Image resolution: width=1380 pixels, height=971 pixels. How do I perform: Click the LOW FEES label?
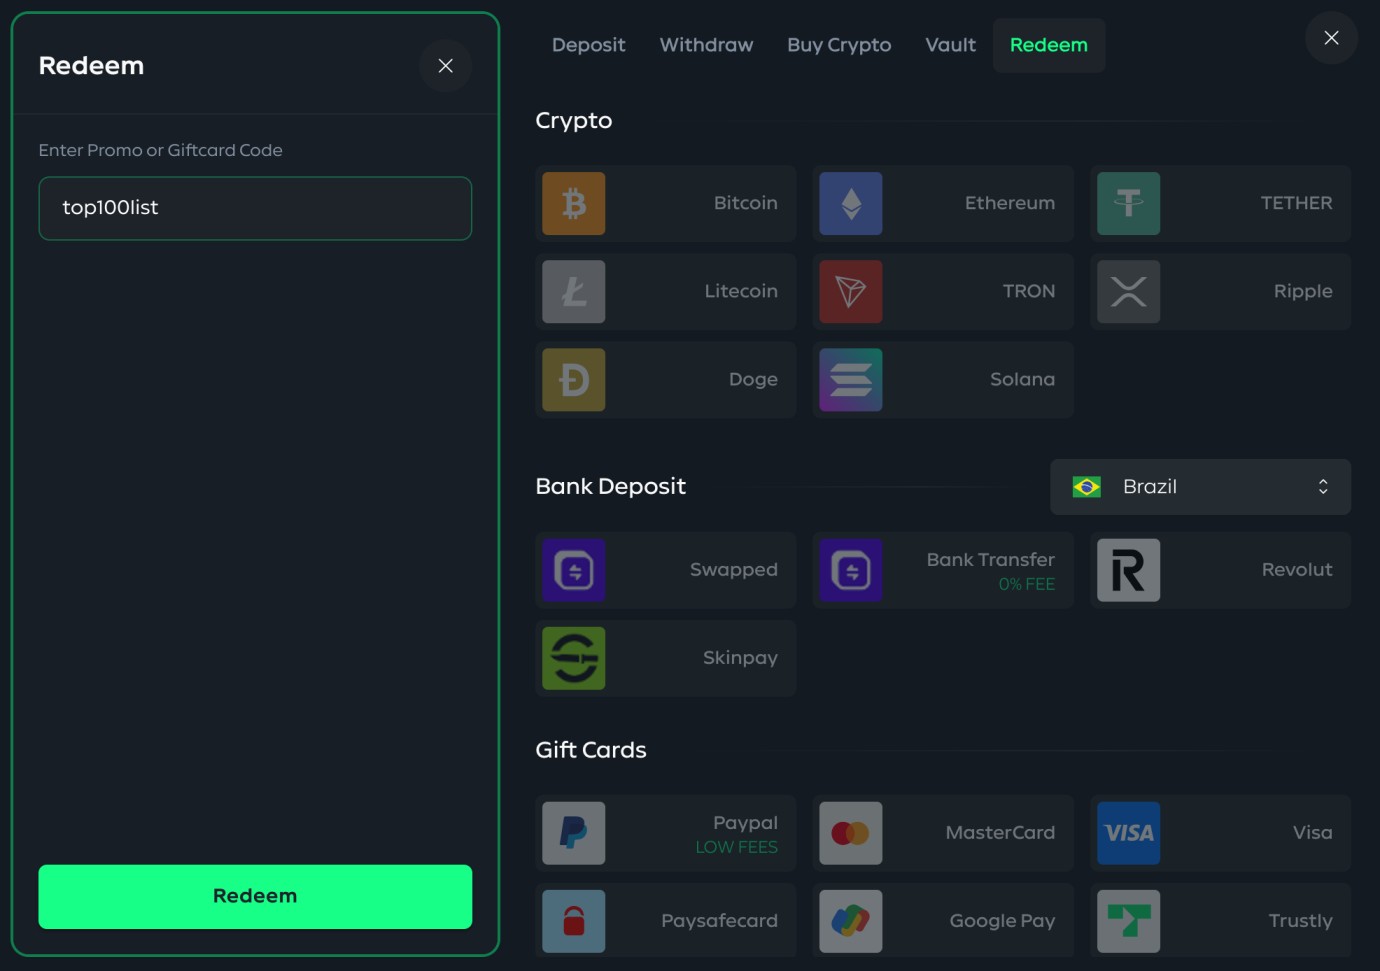click(737, 847)
